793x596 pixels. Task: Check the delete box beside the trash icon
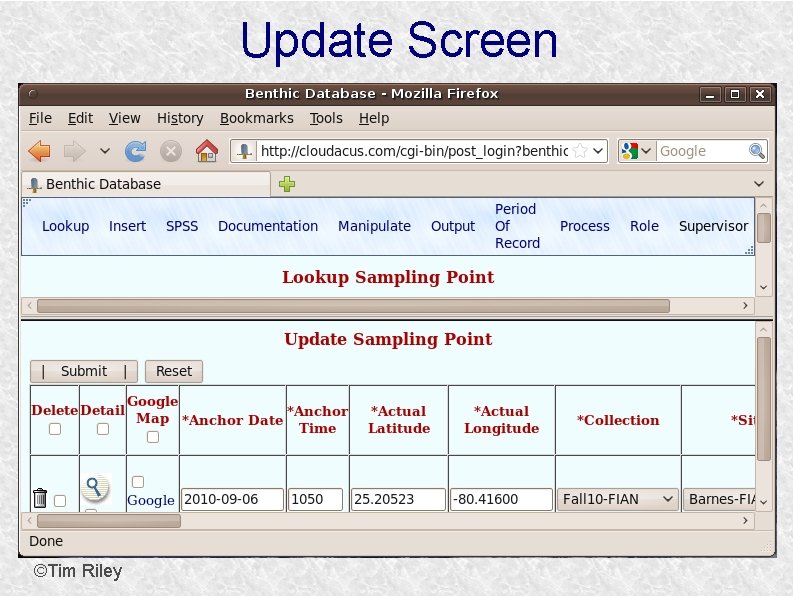[60, 501]
